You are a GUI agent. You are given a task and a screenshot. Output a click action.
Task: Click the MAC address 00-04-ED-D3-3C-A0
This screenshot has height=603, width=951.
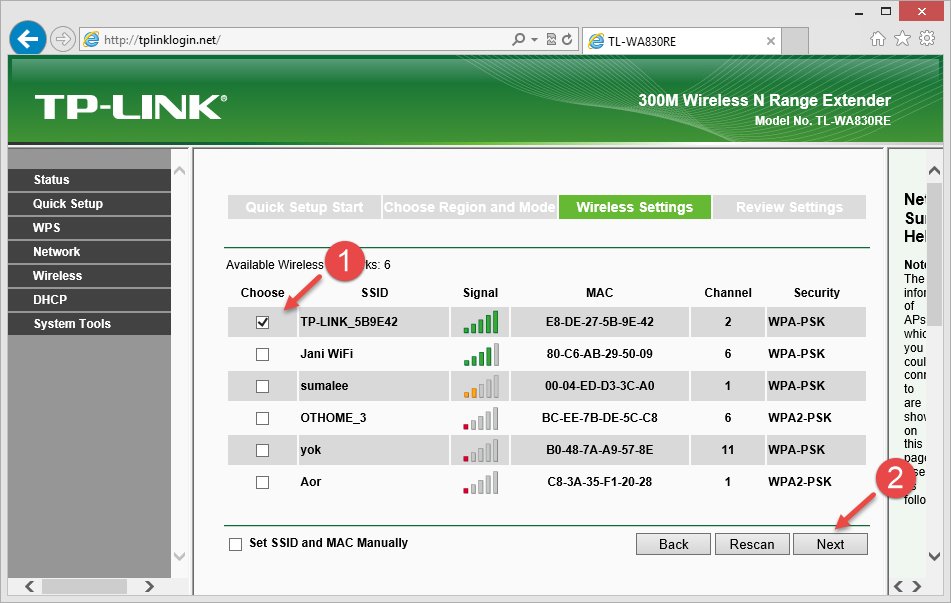click(599, 386)
